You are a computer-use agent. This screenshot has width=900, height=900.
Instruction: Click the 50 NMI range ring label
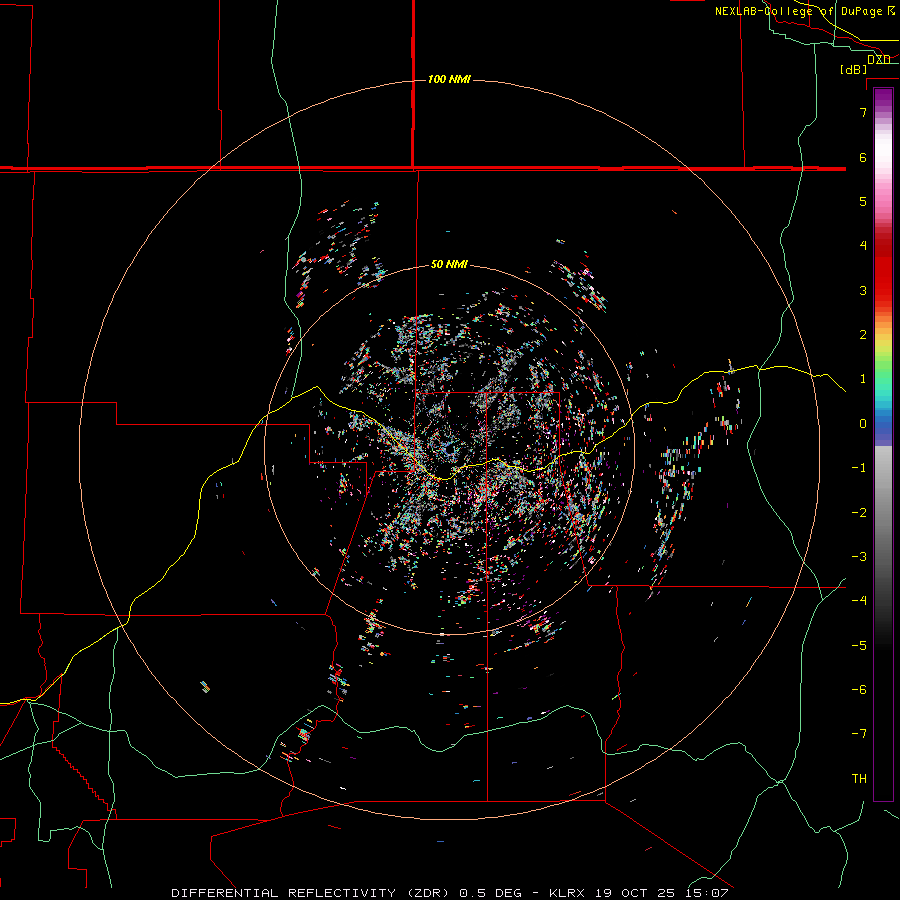(449, 265)
